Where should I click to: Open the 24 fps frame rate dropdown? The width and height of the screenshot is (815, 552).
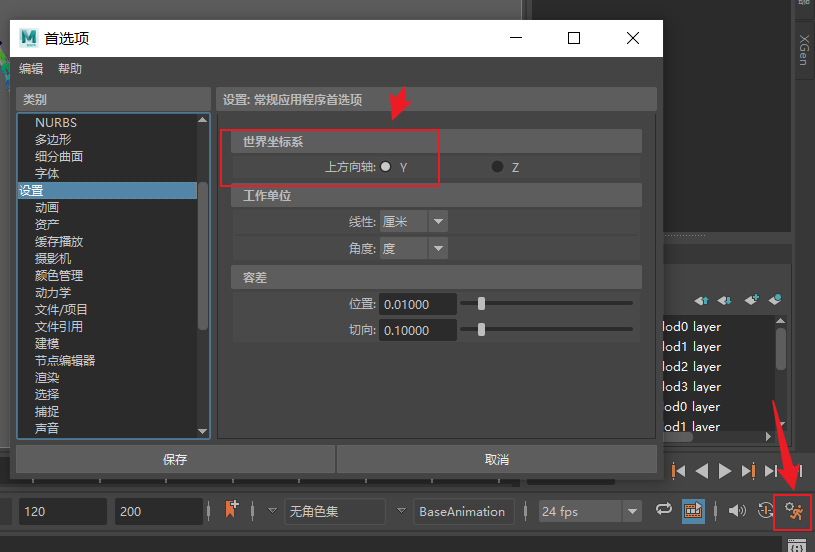click(632, 511)
